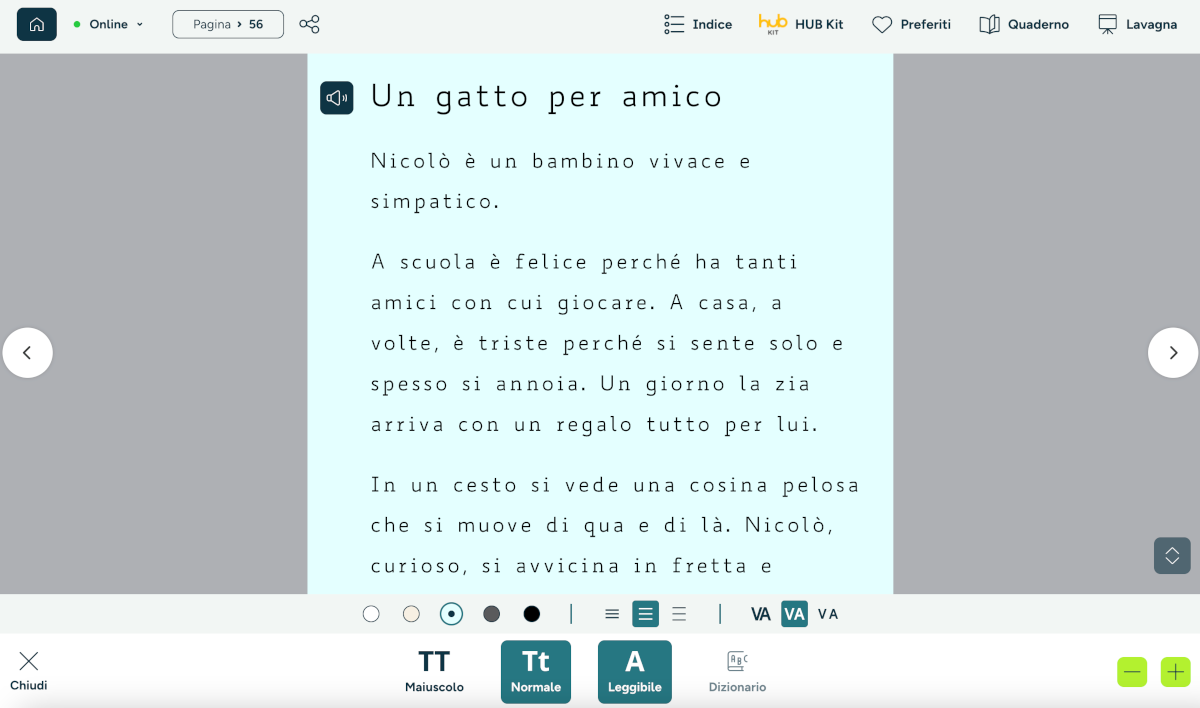Toggle the Leggibile font option

click(x=635, y=672)
